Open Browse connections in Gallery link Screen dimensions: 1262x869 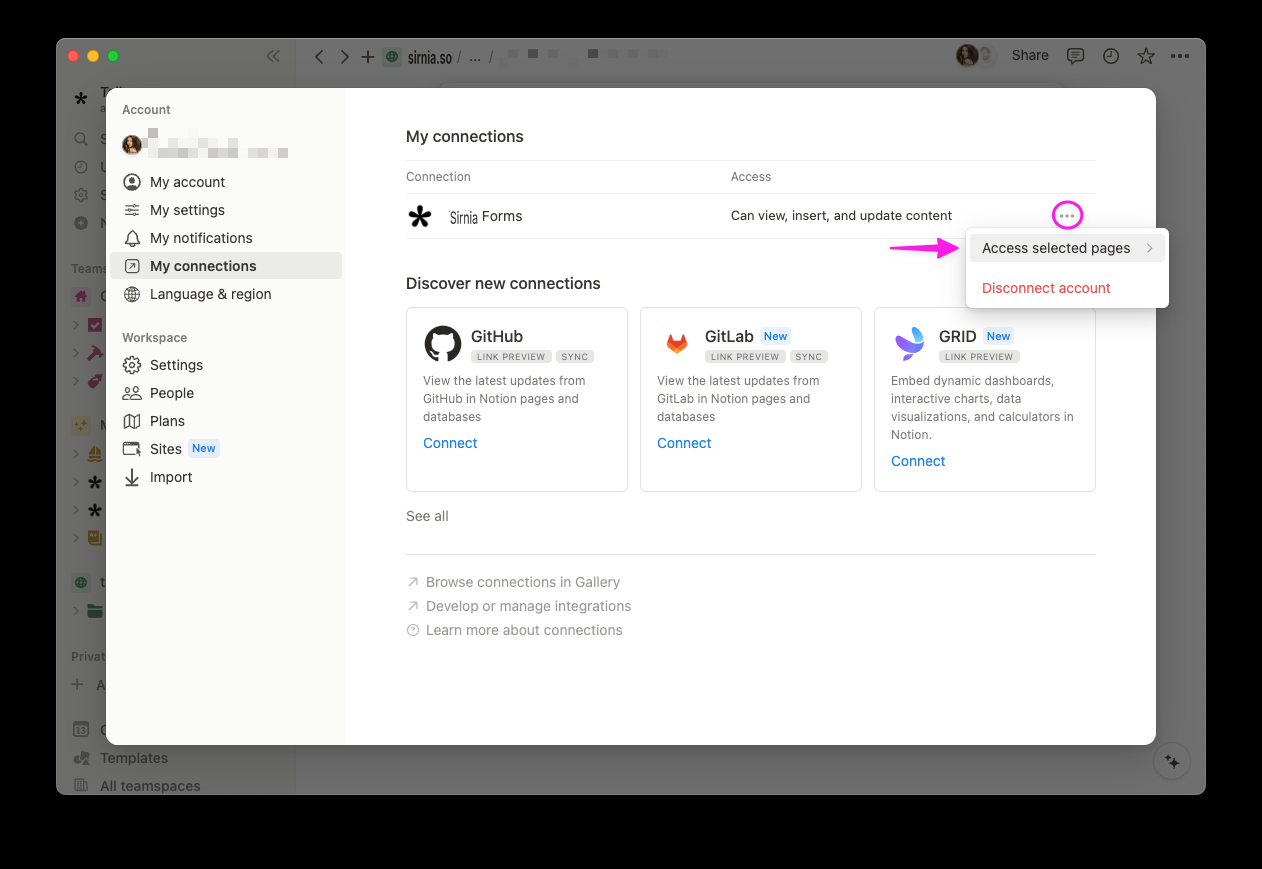(x=513, y=582)
